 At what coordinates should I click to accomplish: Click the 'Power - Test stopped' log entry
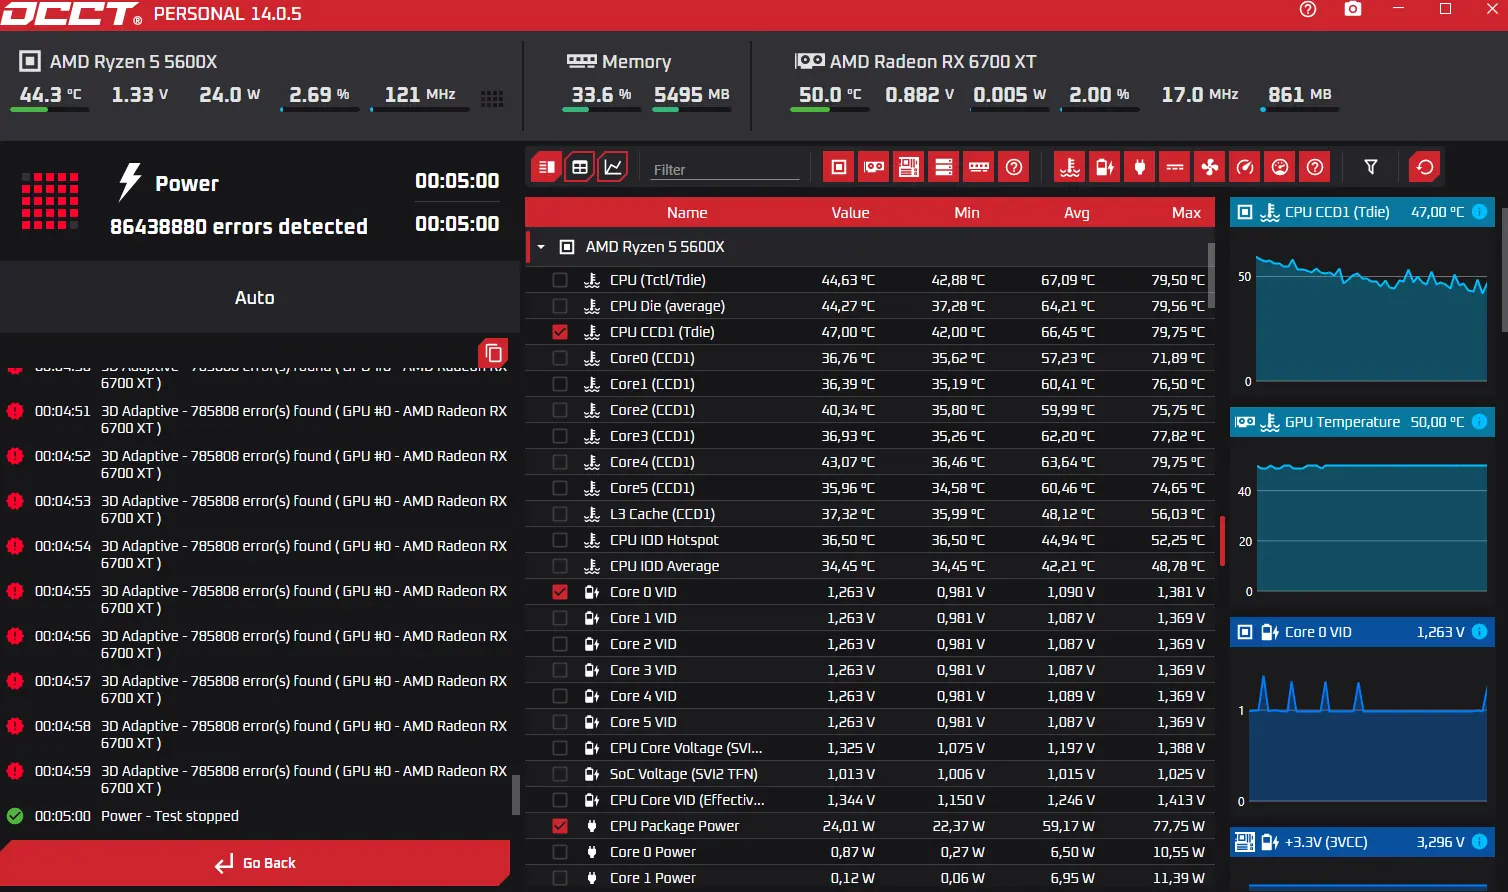170,816
